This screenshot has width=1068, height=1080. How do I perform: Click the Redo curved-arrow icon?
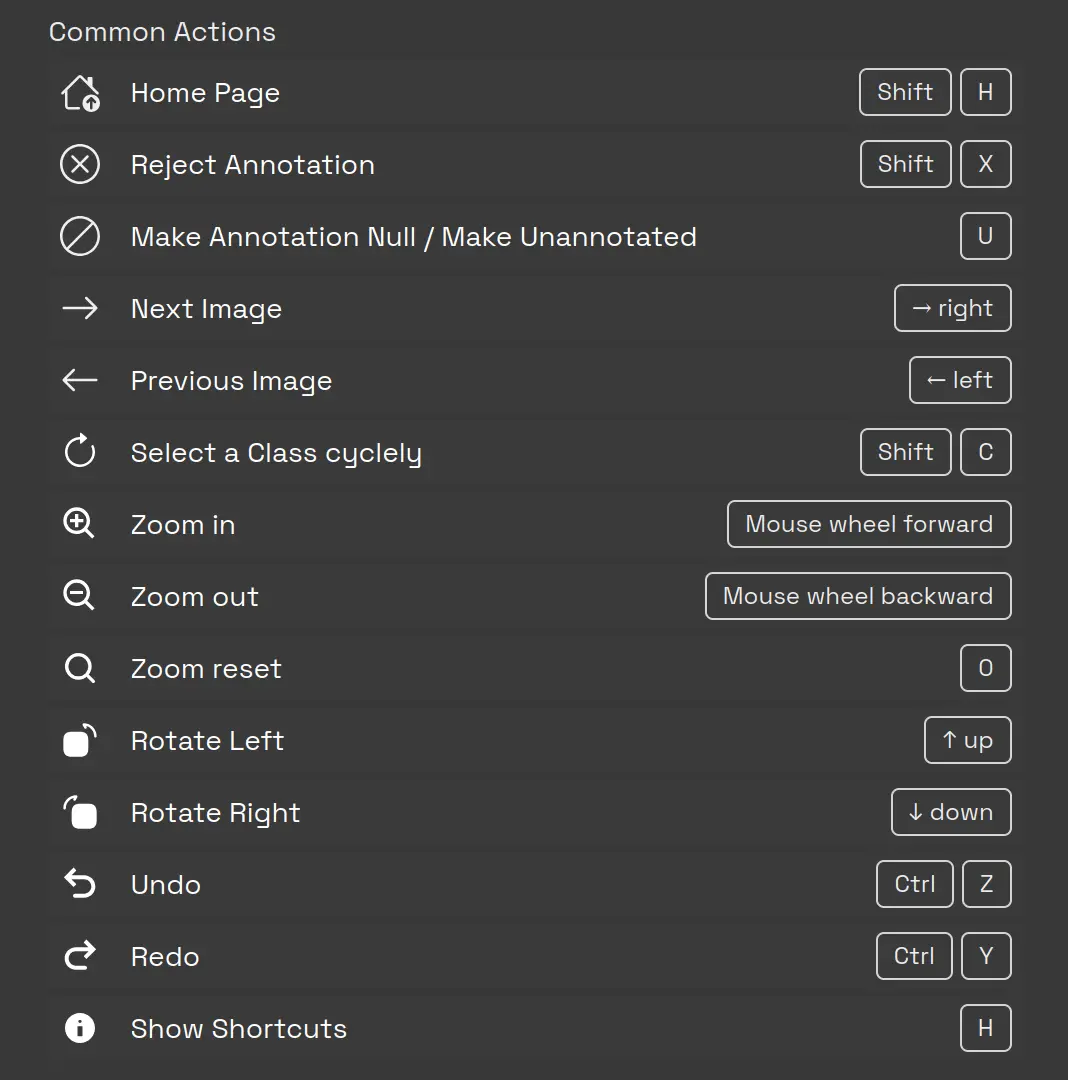point(80,956)
